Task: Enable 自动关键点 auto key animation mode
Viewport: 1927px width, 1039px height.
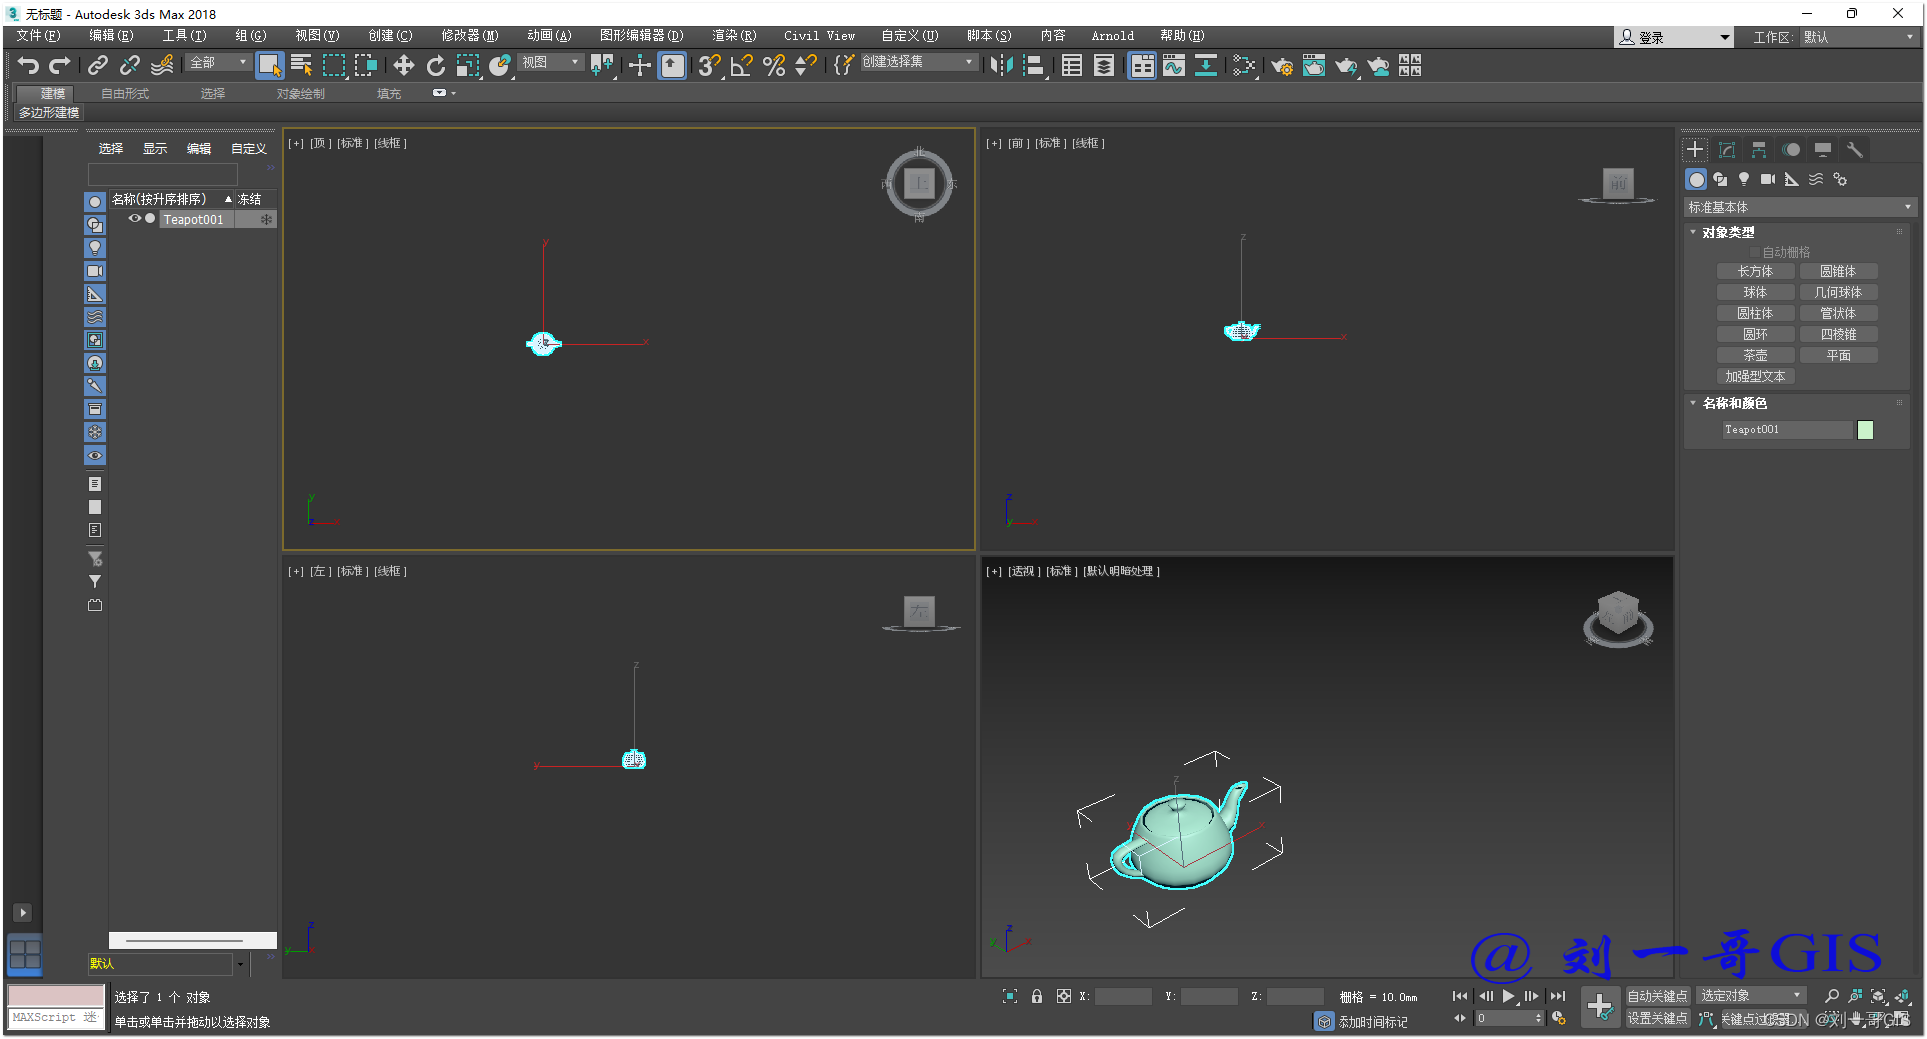Action: 1656,995
